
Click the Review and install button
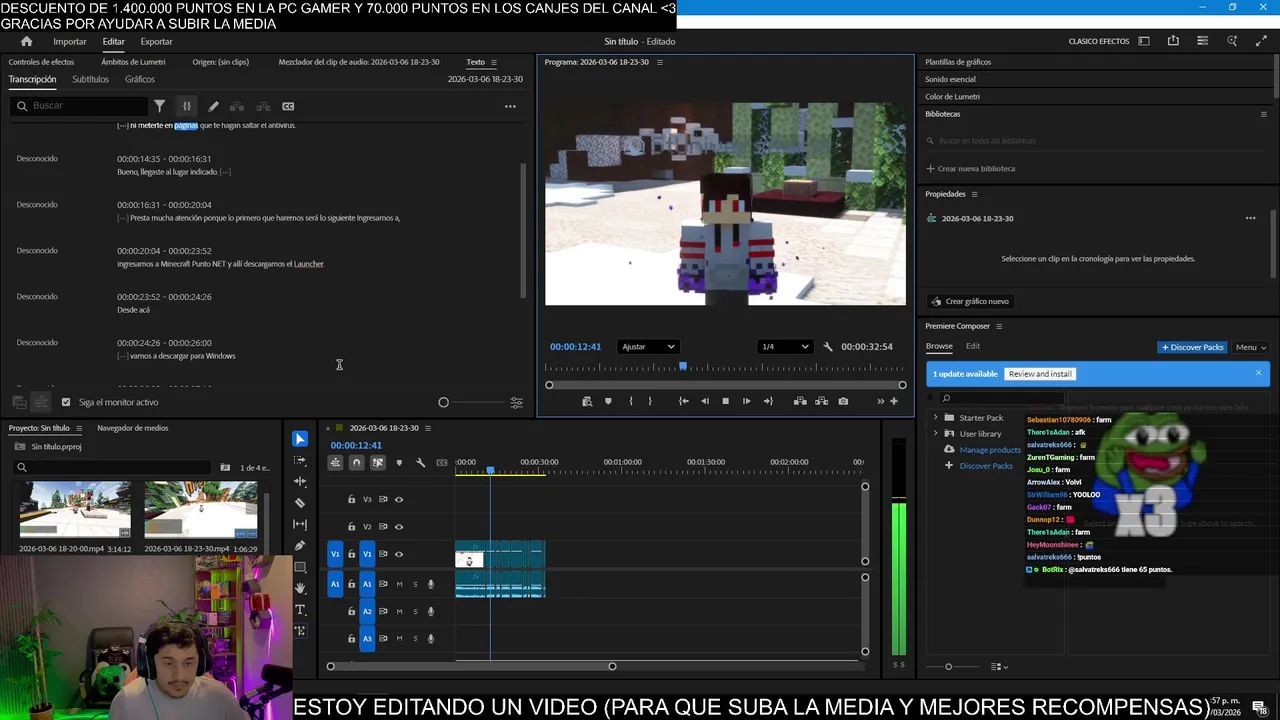click(1040, 374)
